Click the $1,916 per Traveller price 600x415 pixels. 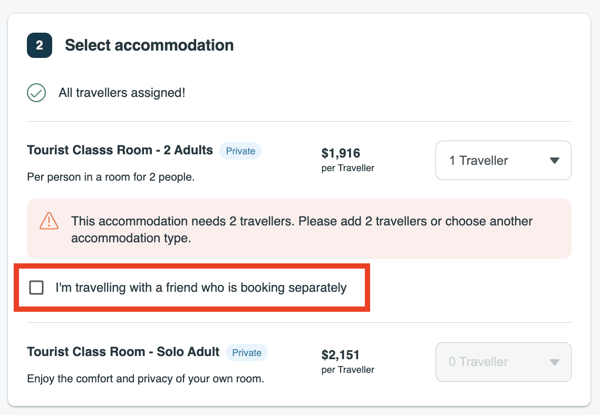tap(348, 160)
